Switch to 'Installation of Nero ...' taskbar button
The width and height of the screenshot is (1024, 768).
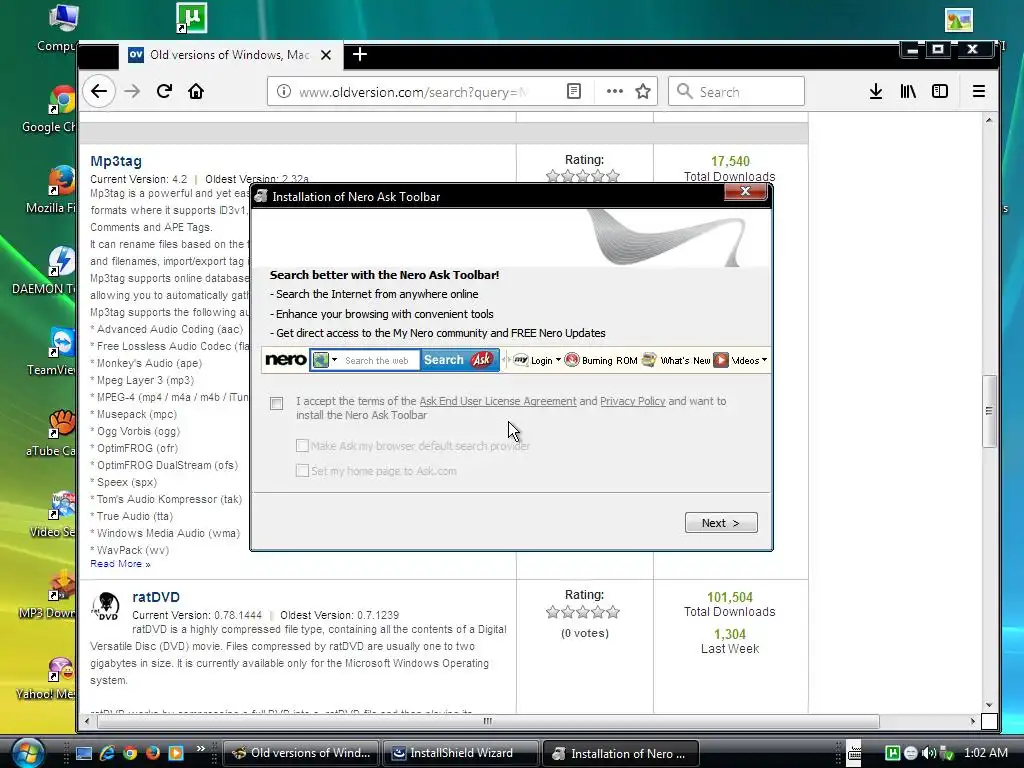tap(620, 753)
